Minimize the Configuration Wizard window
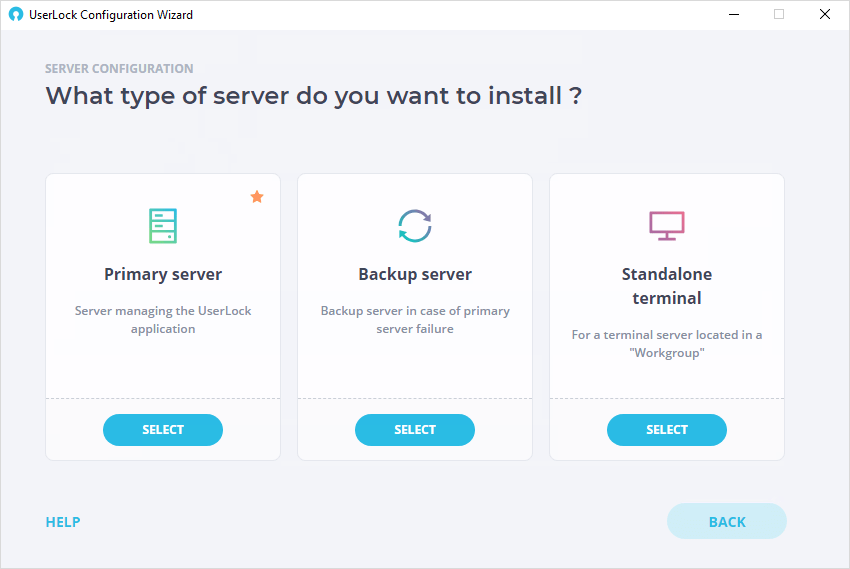Screen dimensions: 850x569 [734, 15]
